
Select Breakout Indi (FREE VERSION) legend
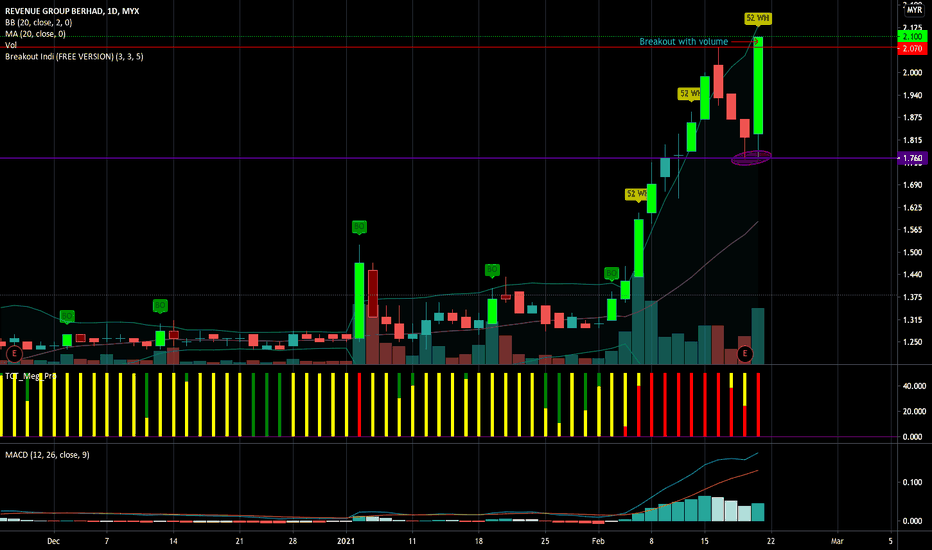click(74, 56)
